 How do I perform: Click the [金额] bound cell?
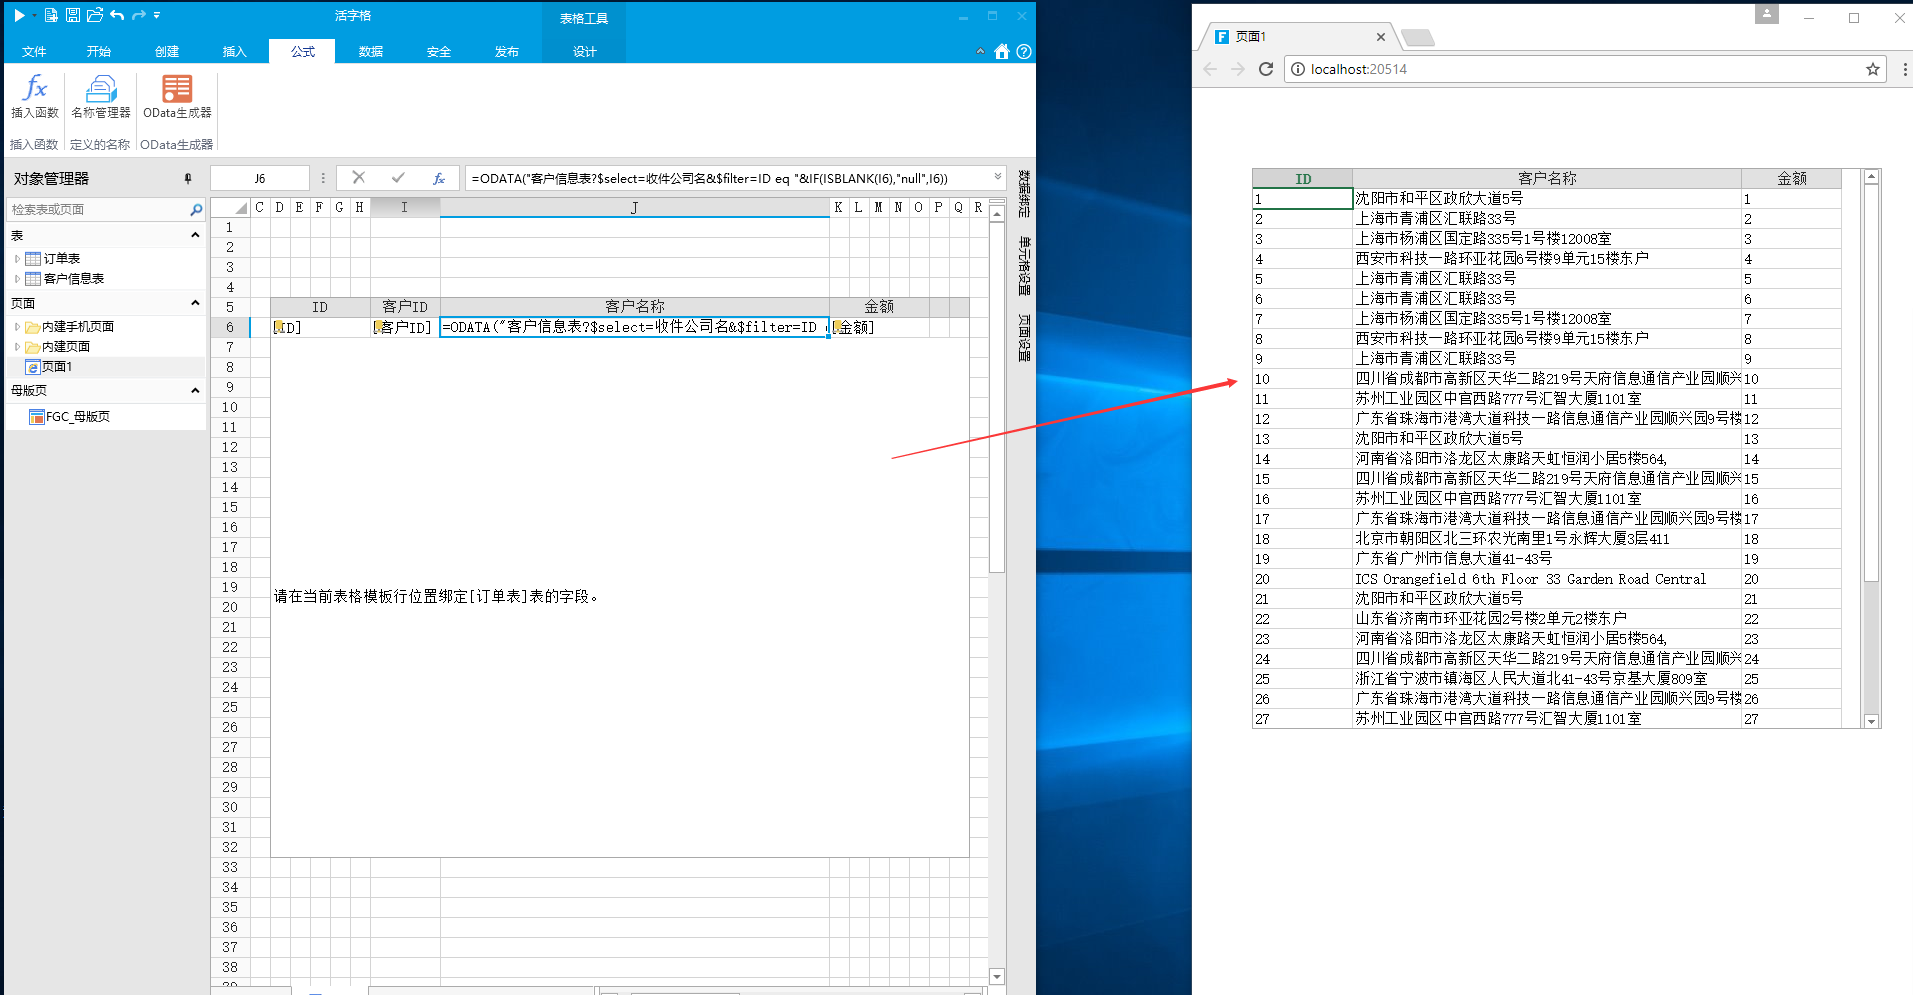tap(879, 327)
